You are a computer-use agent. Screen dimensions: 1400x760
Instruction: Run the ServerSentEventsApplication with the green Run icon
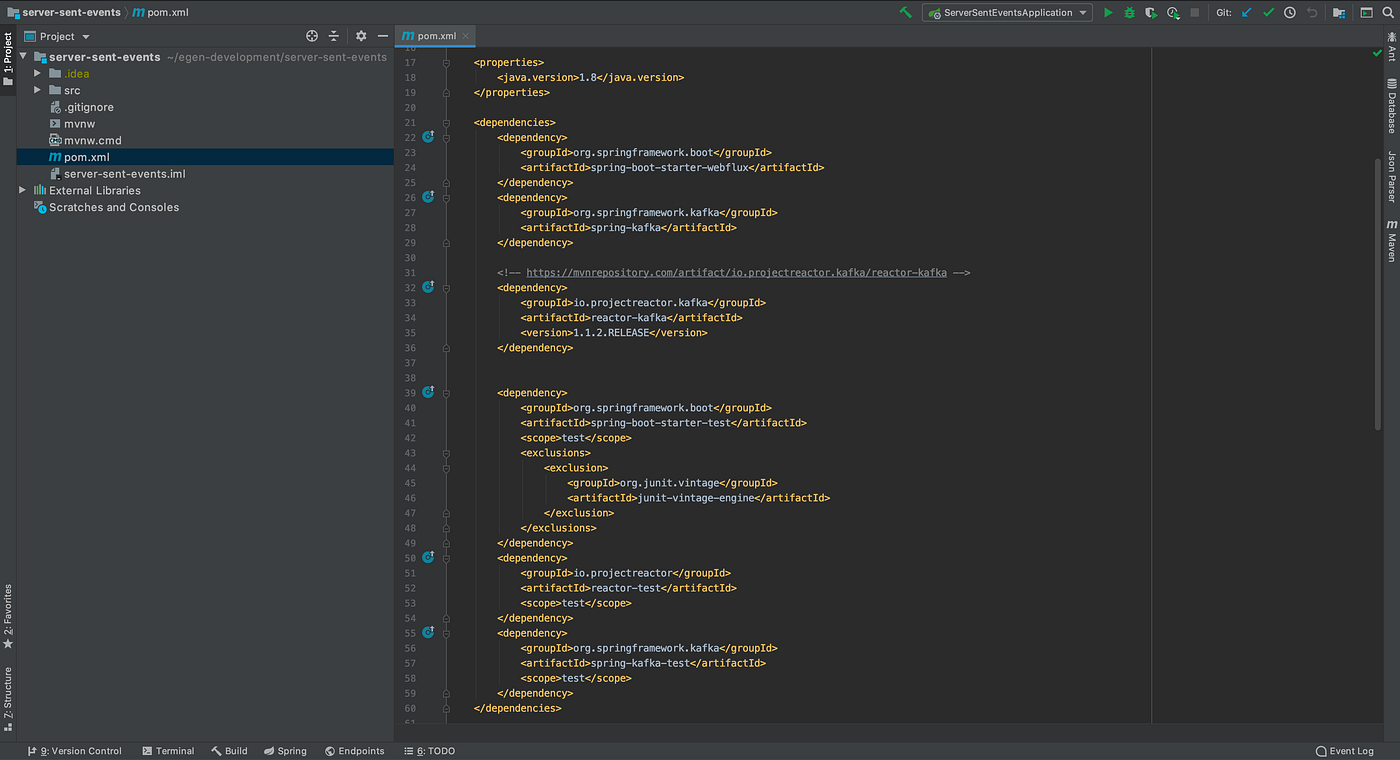pos(1108,12)
